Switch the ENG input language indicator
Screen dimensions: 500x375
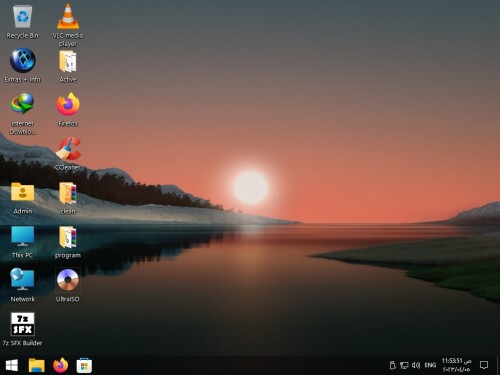[430, 365]
